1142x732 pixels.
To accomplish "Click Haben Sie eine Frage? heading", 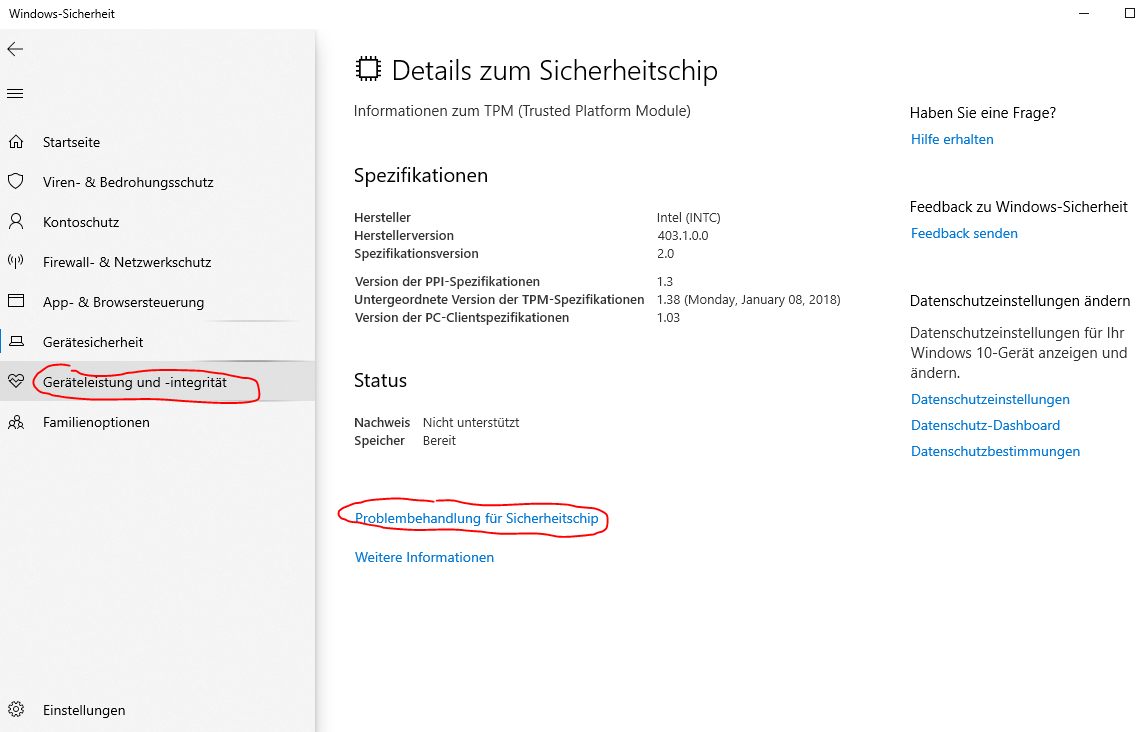I will tap(982, 113).
